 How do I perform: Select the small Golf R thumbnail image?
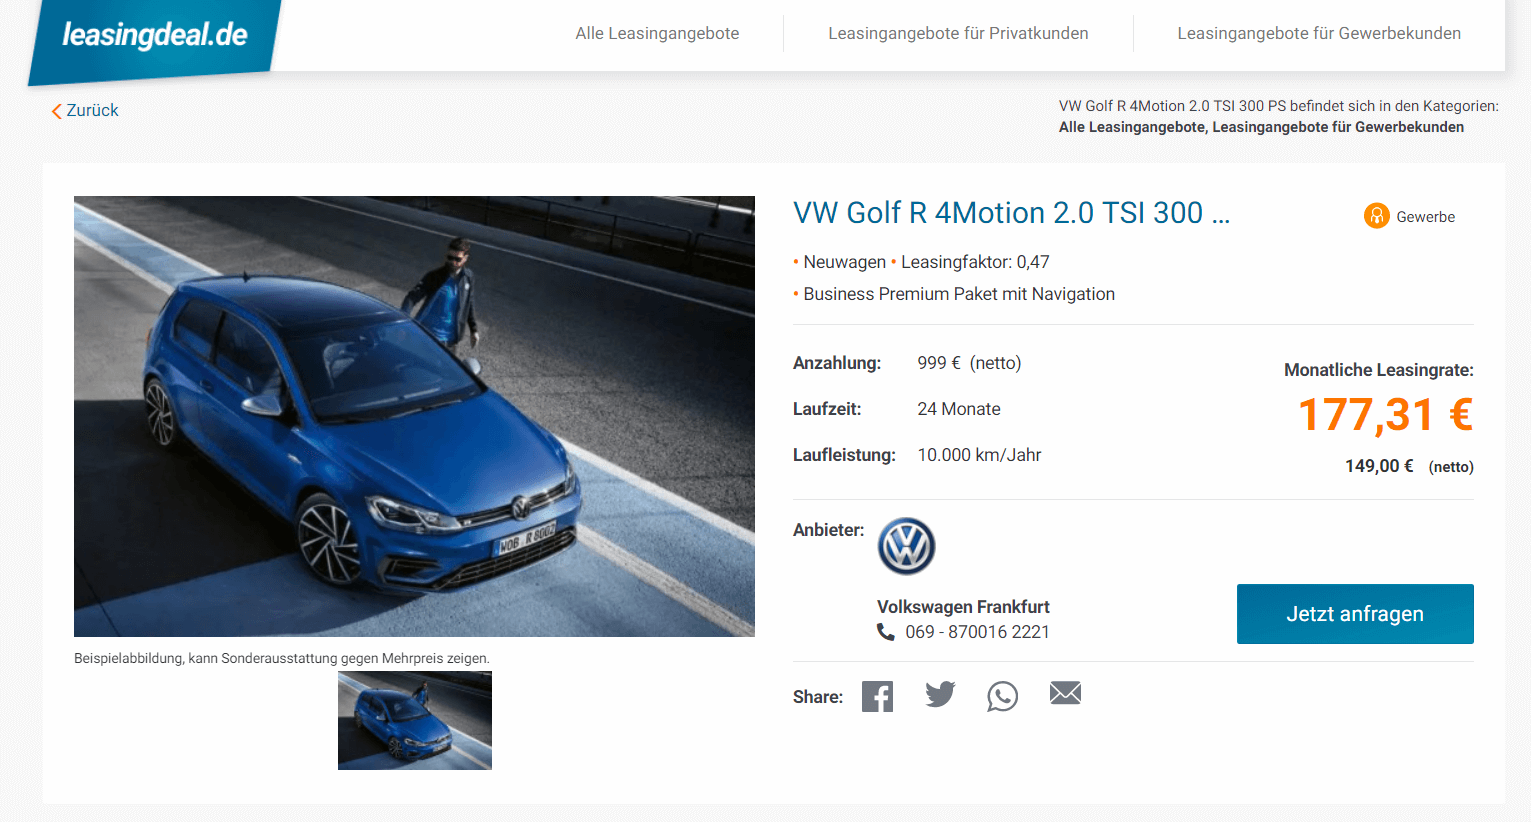[x=415, y=720]
